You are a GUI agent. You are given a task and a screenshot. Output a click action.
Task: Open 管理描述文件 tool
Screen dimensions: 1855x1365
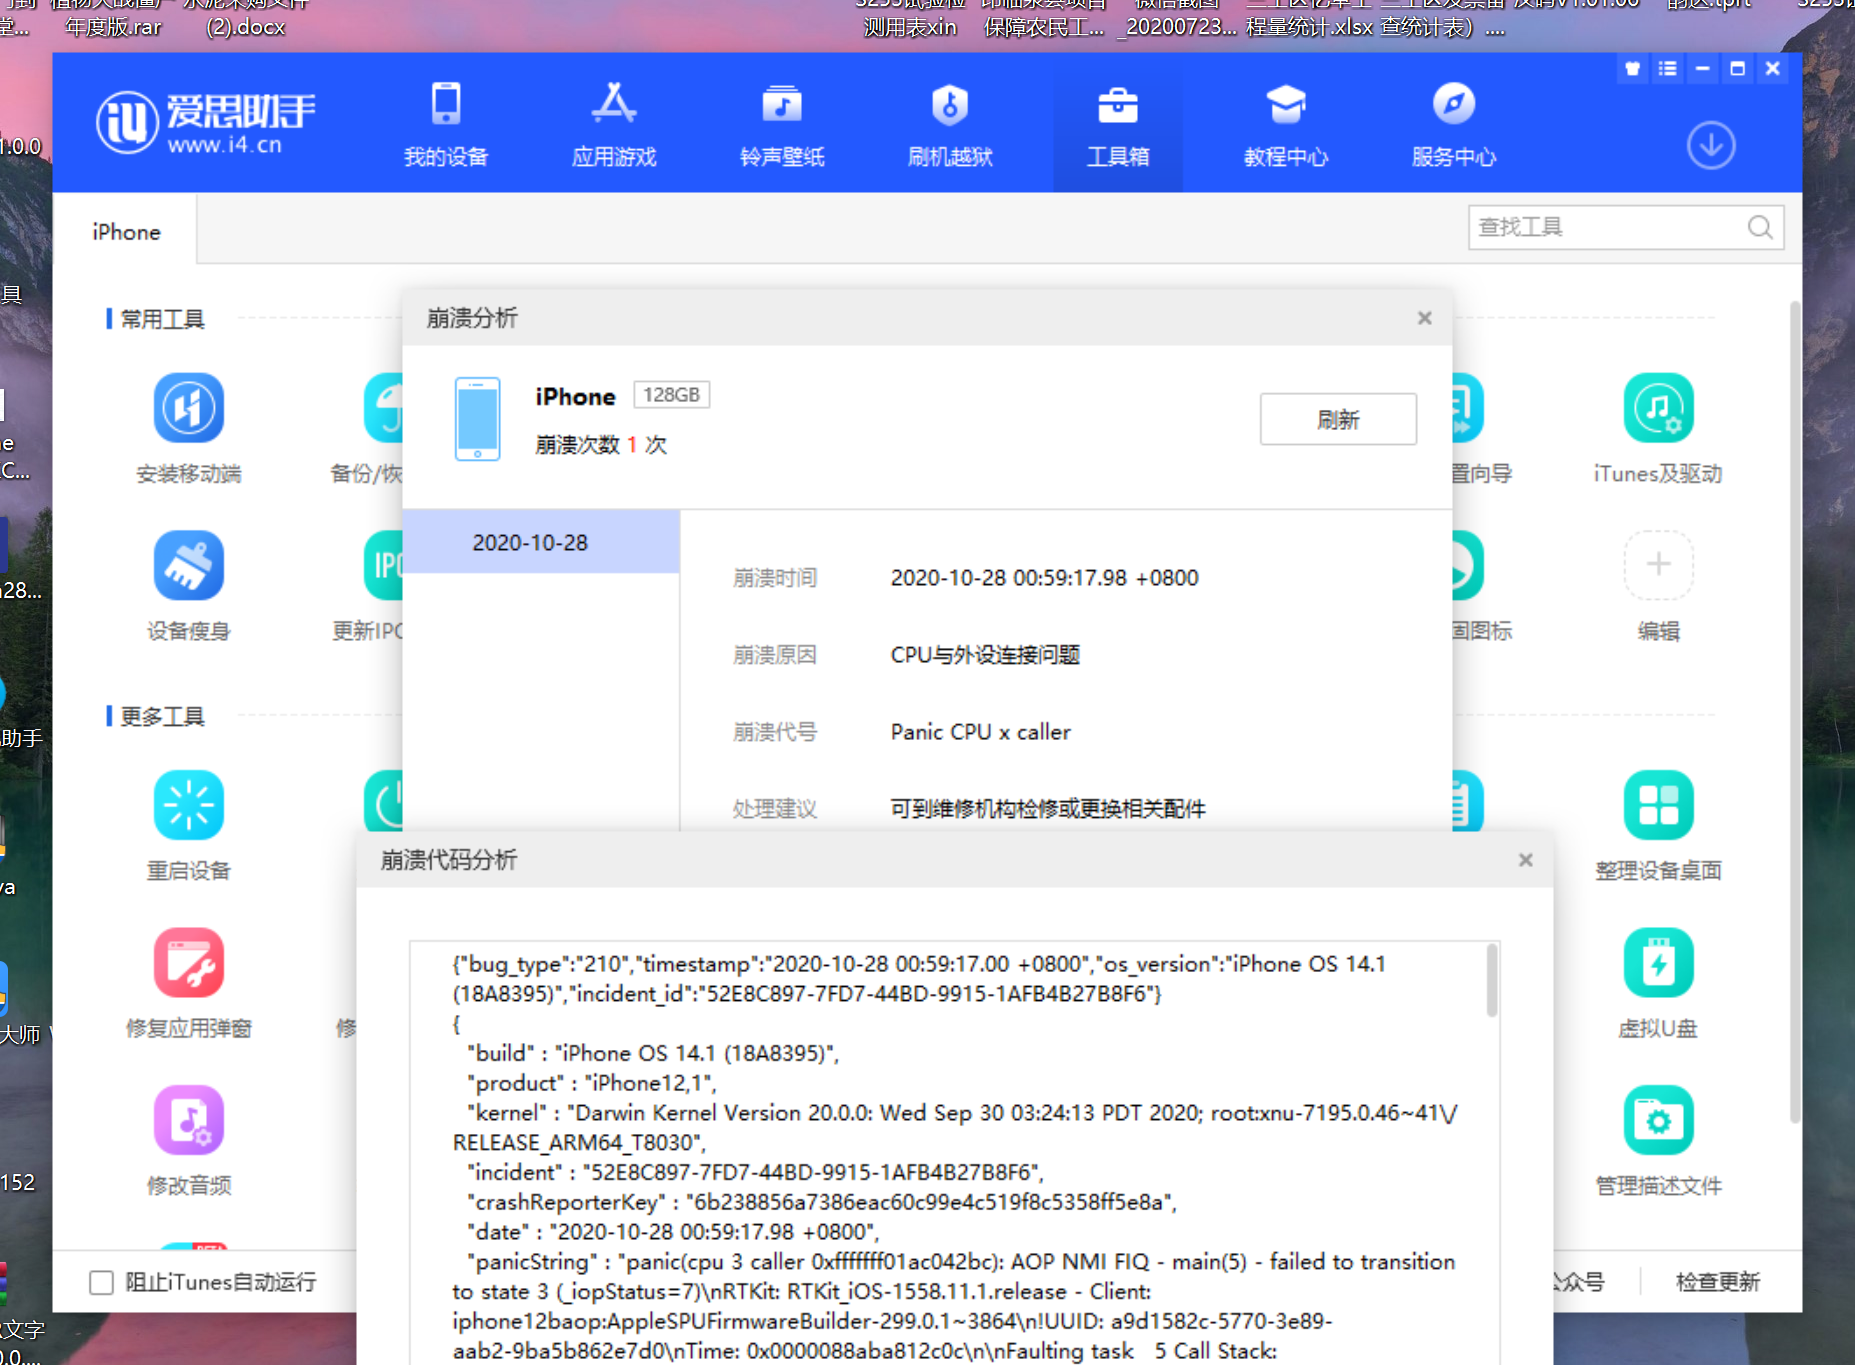[1657, 1120]
